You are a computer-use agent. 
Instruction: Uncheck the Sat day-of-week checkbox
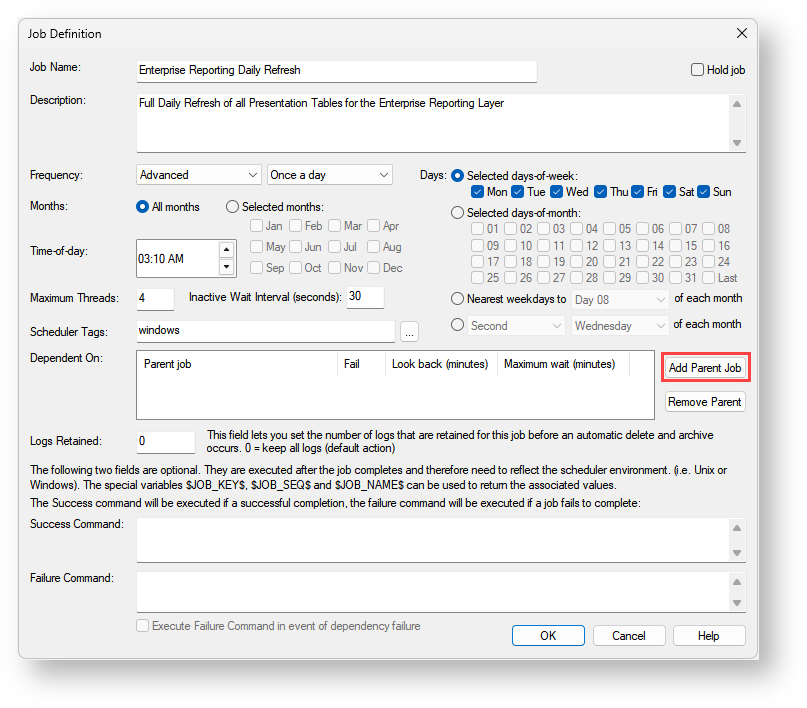click(669, 192)
